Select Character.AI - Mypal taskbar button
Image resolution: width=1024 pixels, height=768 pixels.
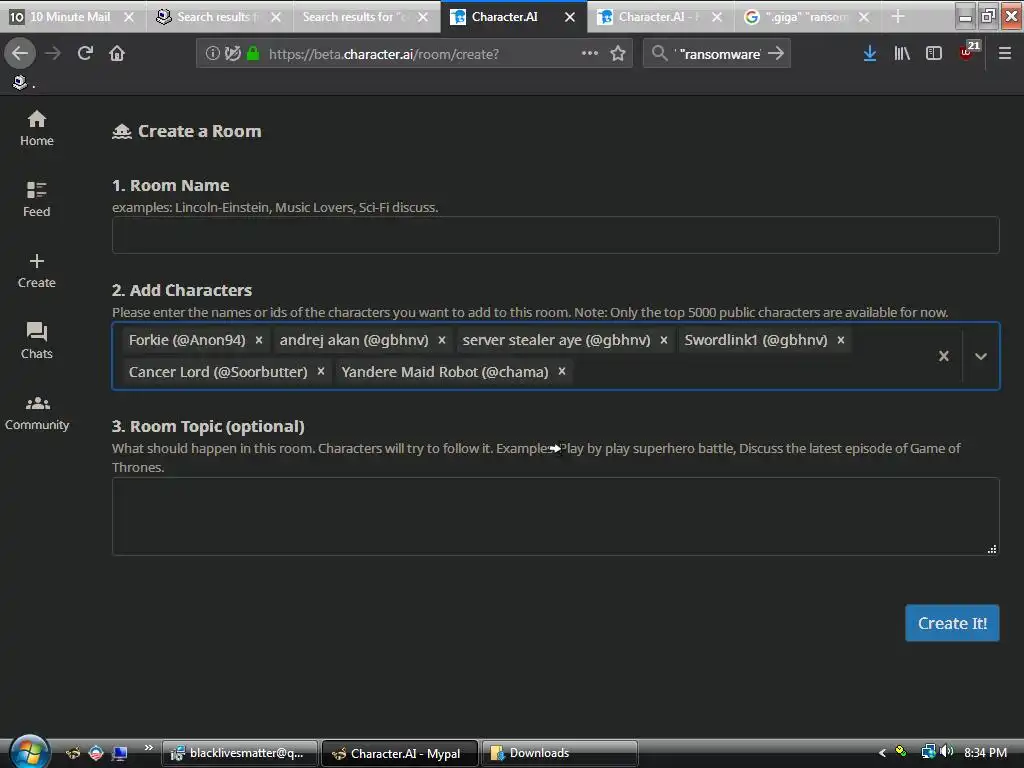(x=399, y=753)
